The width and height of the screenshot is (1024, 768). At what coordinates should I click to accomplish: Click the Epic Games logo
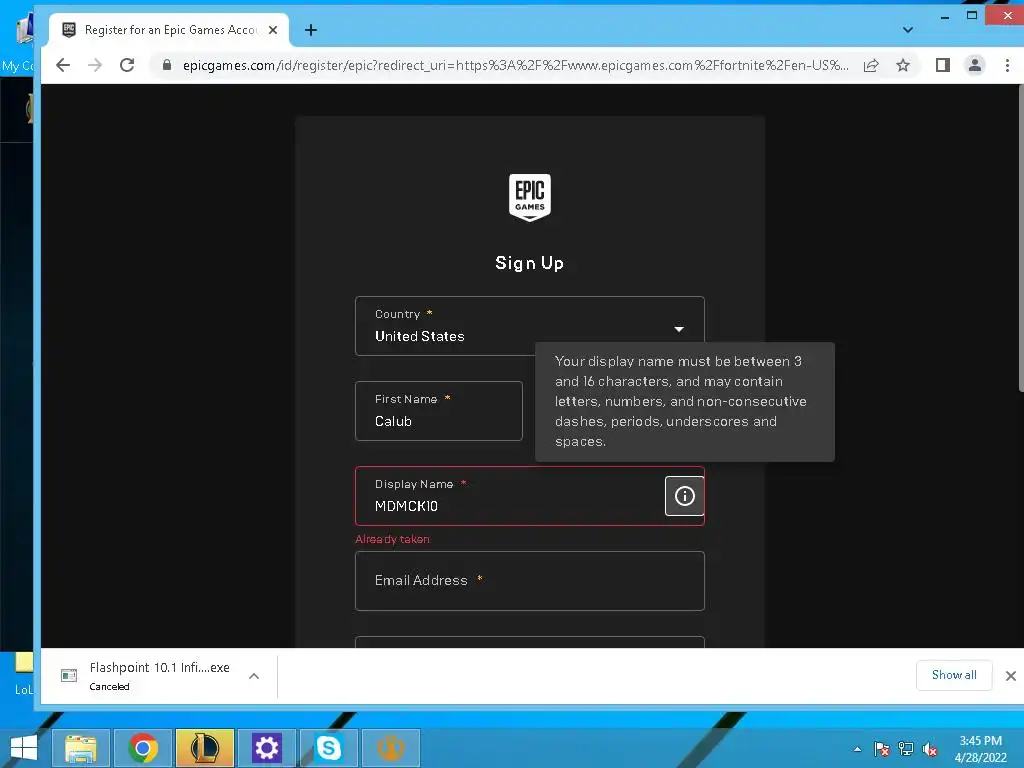pos(530,197)
